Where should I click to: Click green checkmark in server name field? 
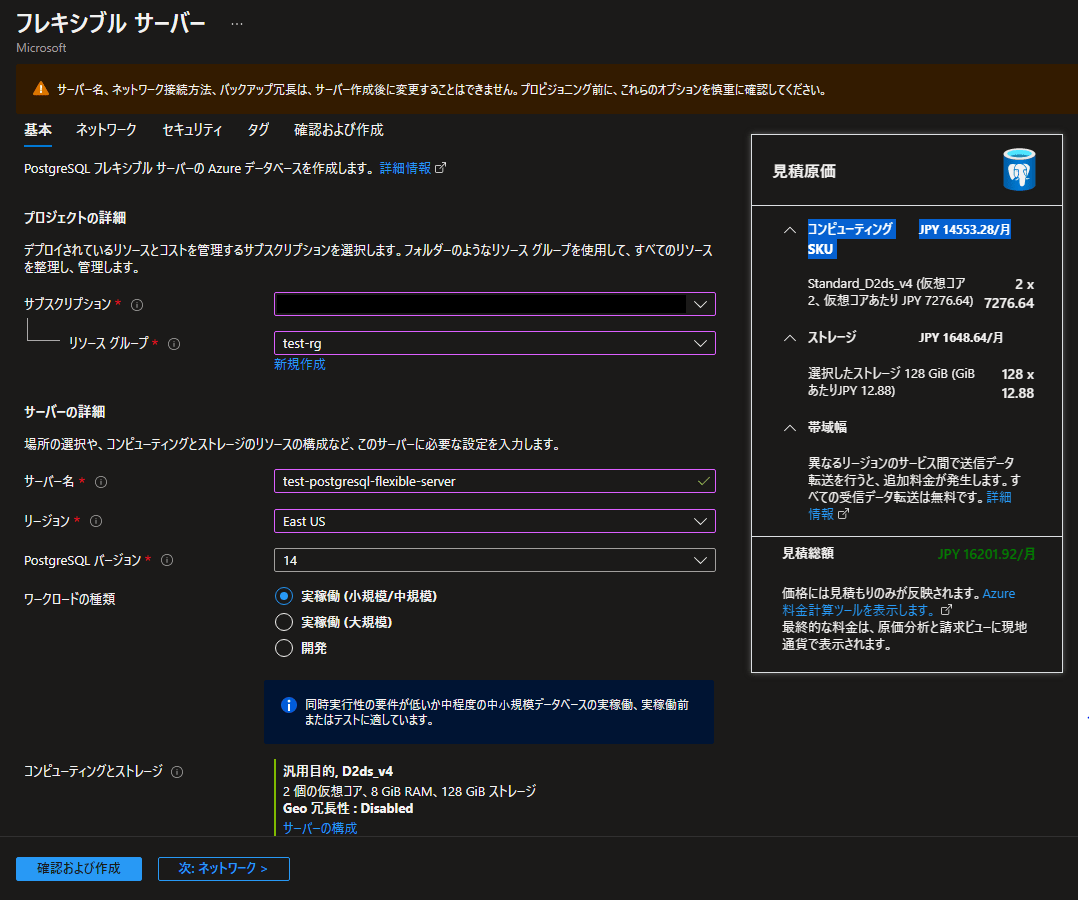(704, 481)
